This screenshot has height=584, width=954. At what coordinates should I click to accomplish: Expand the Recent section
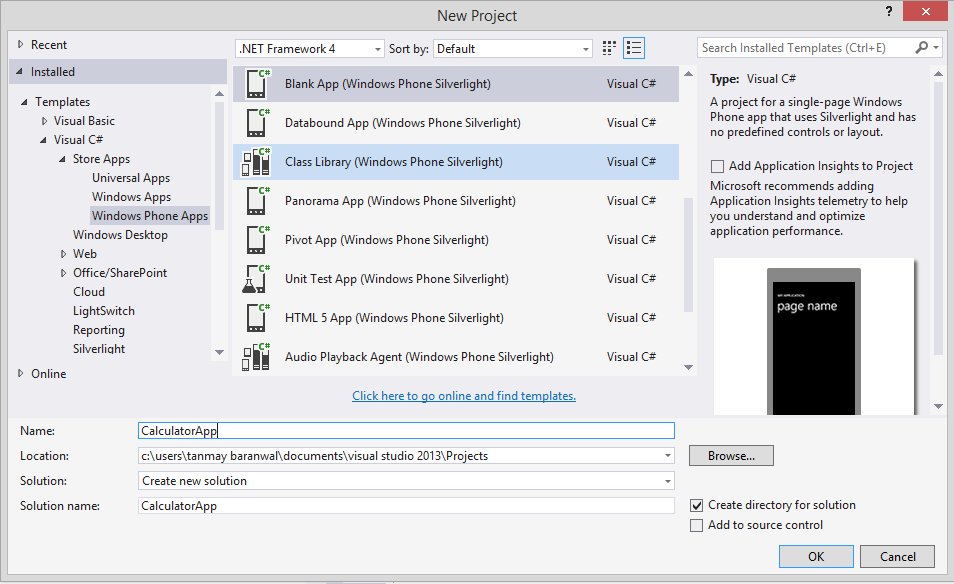click(x=21, y=44)
